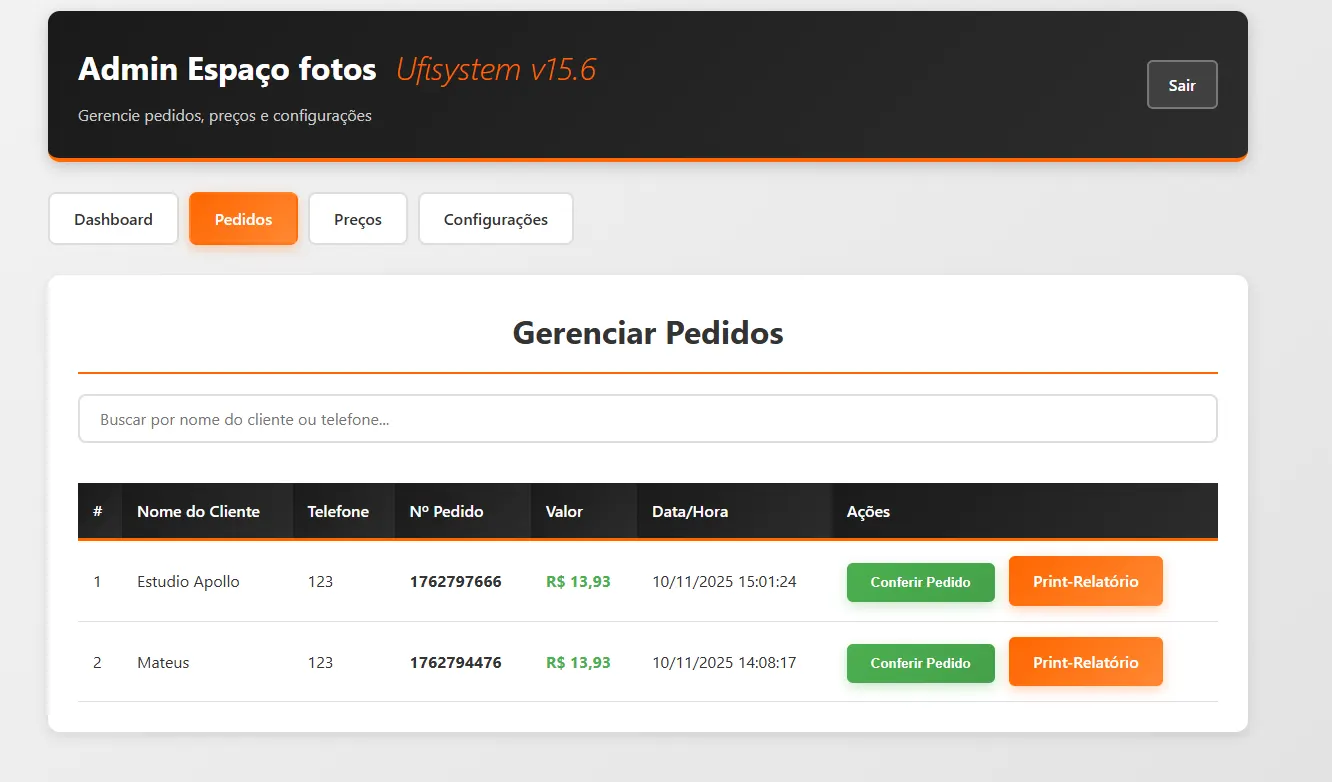Screen dimensions: 1332x782
Task: Click the Valor column header
Action: (564, 512)
